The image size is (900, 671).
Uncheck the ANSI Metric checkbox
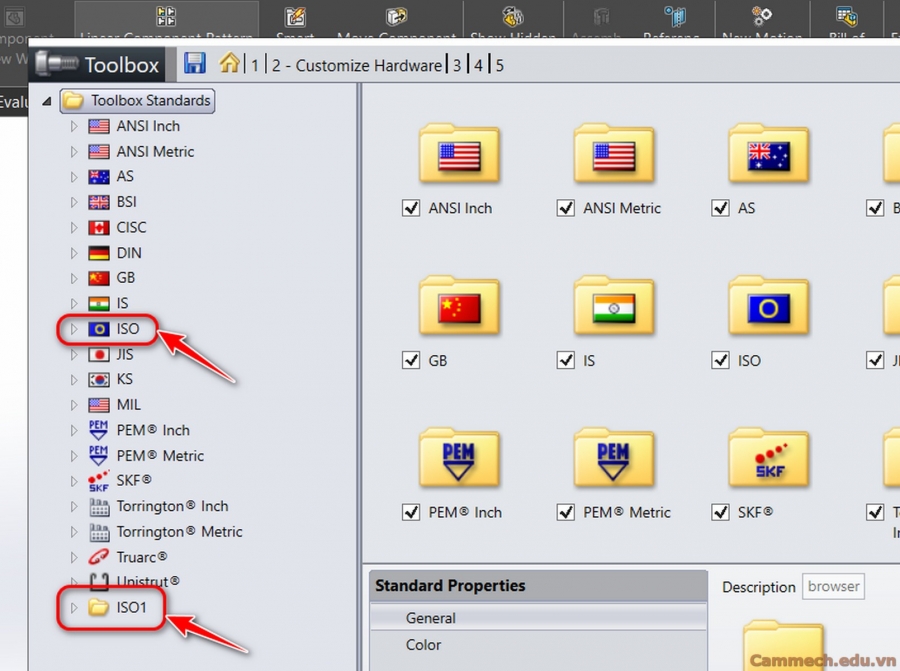565,208
